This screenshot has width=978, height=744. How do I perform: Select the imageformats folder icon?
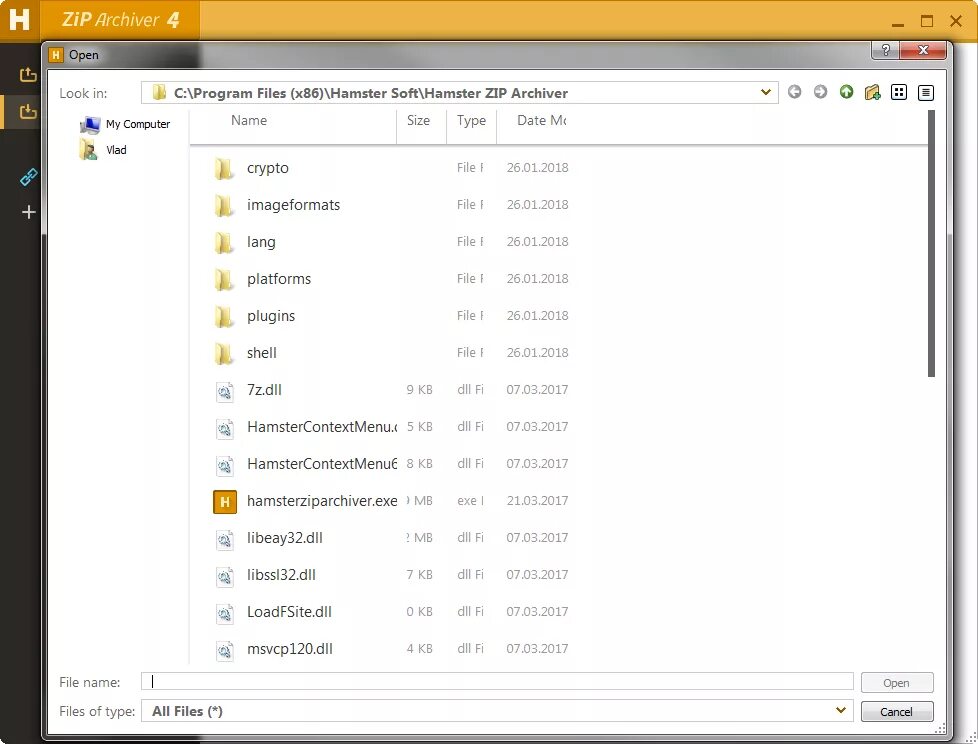(x=224, y=205)
